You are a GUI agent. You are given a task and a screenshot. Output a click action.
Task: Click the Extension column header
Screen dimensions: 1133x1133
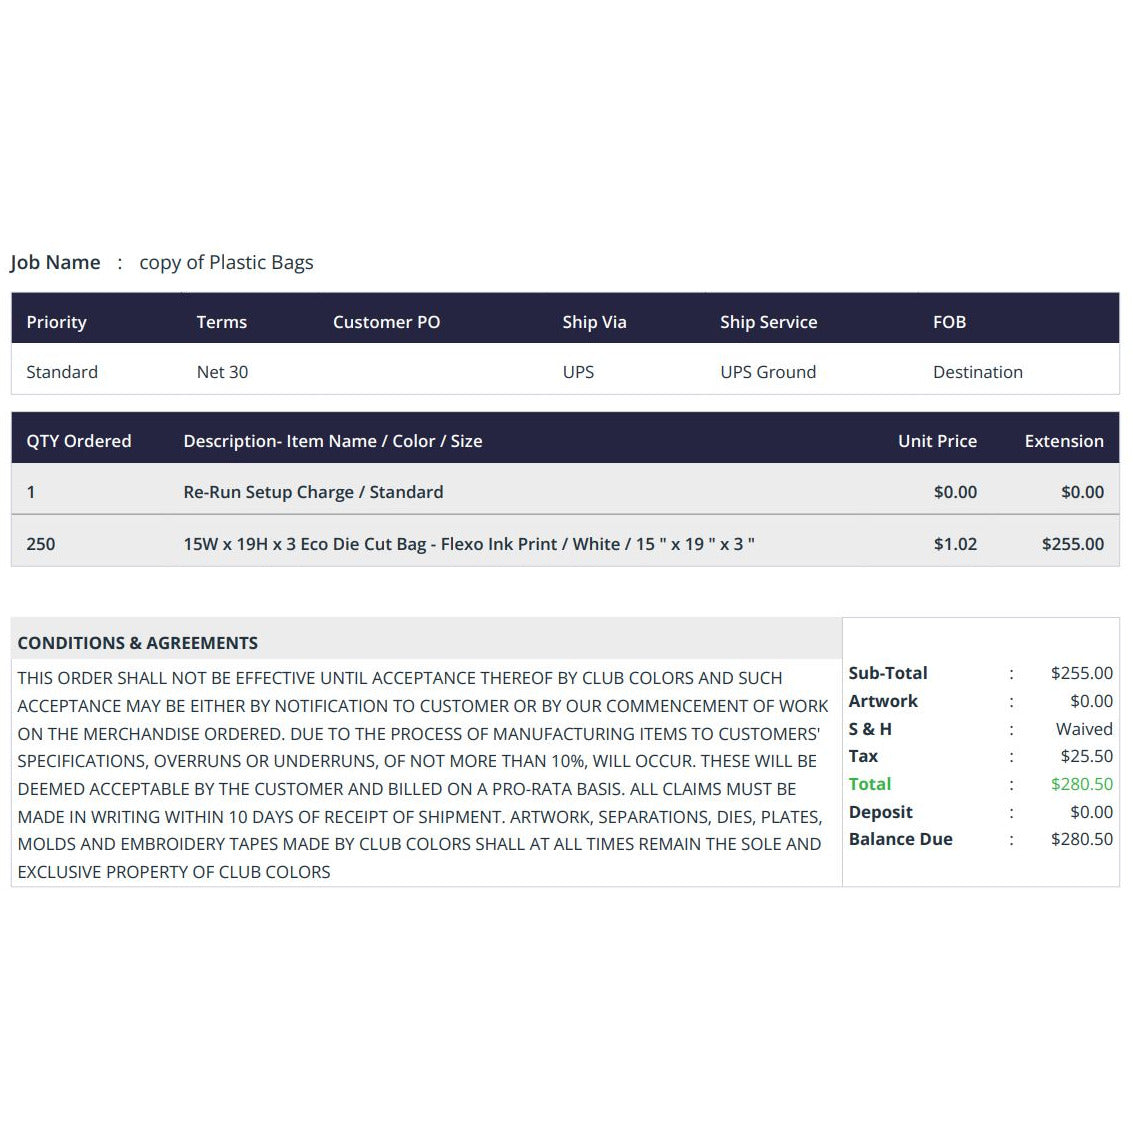pos(1064,441)
